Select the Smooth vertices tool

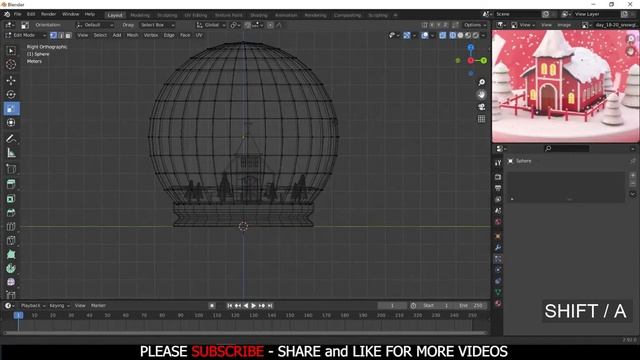click(x=11, y=282)
